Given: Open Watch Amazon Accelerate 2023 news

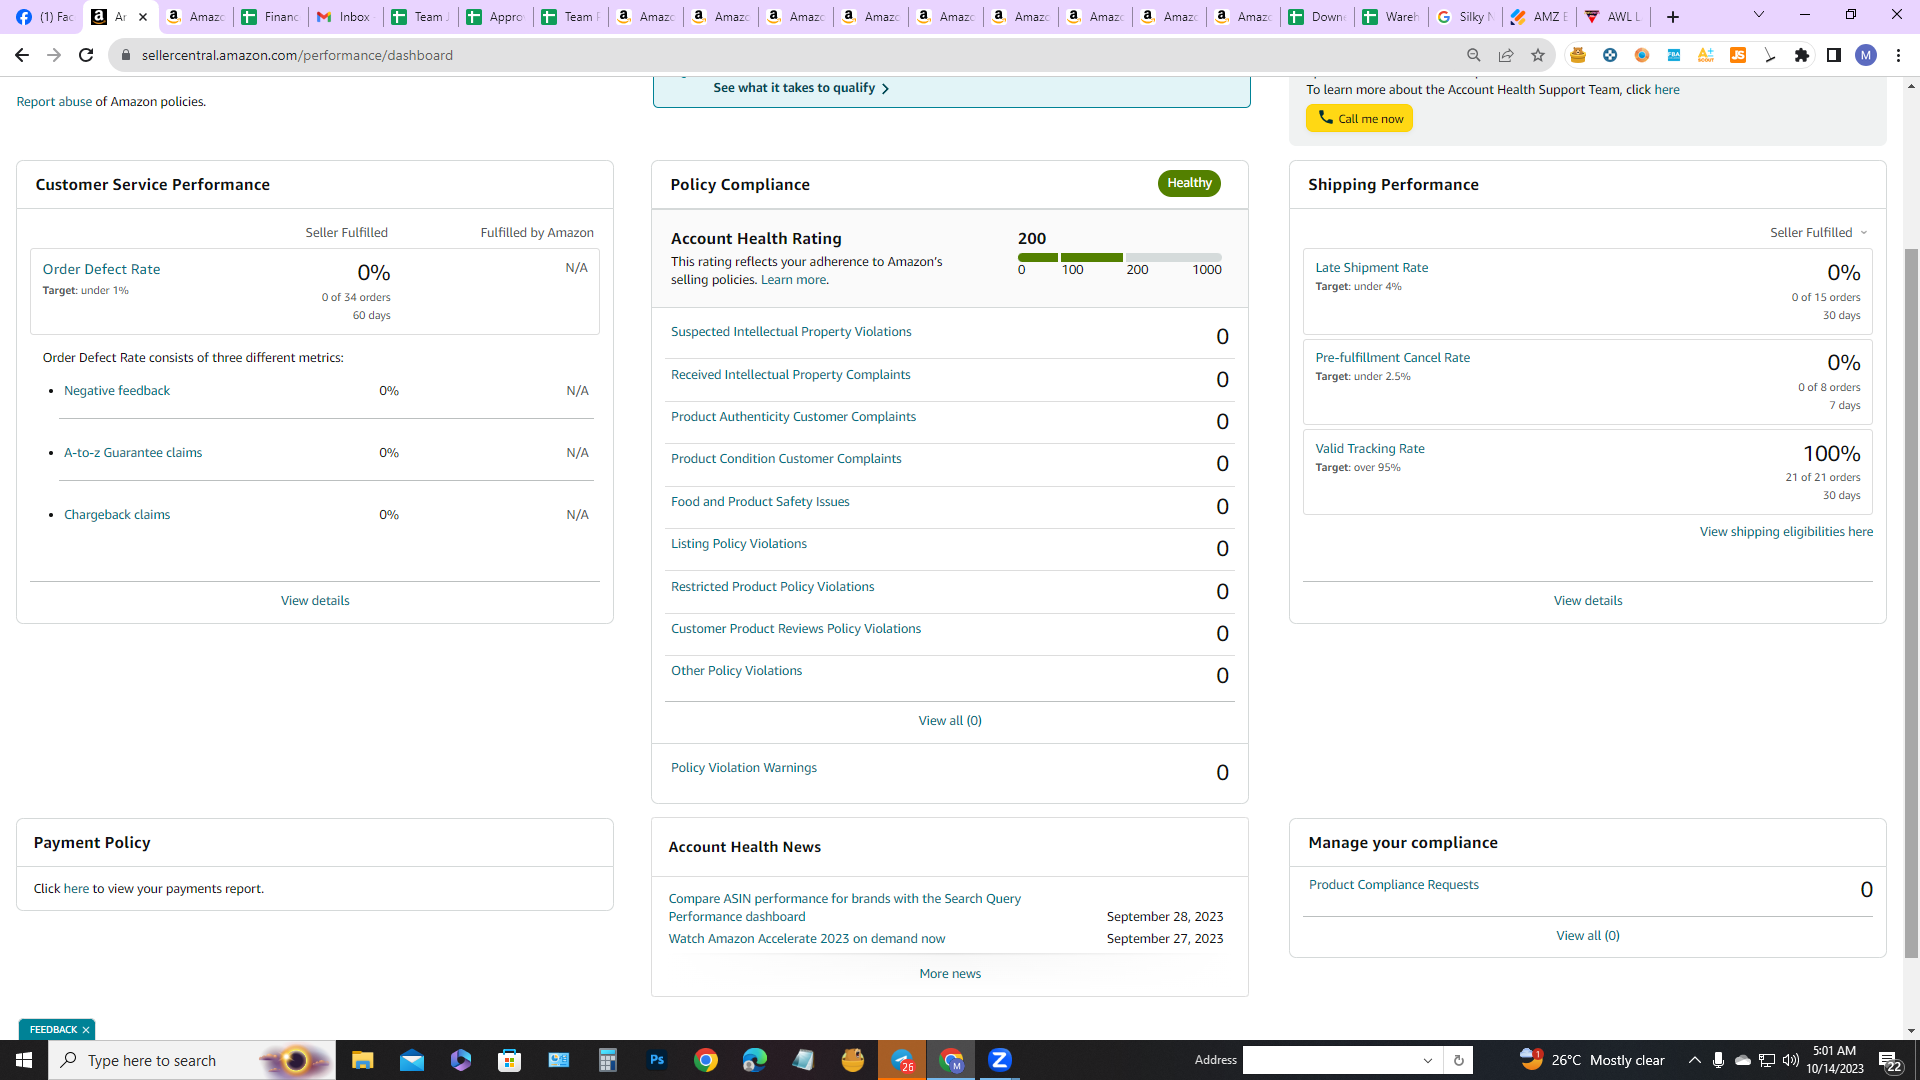Looking at the screenshot, I should (806, 939).
